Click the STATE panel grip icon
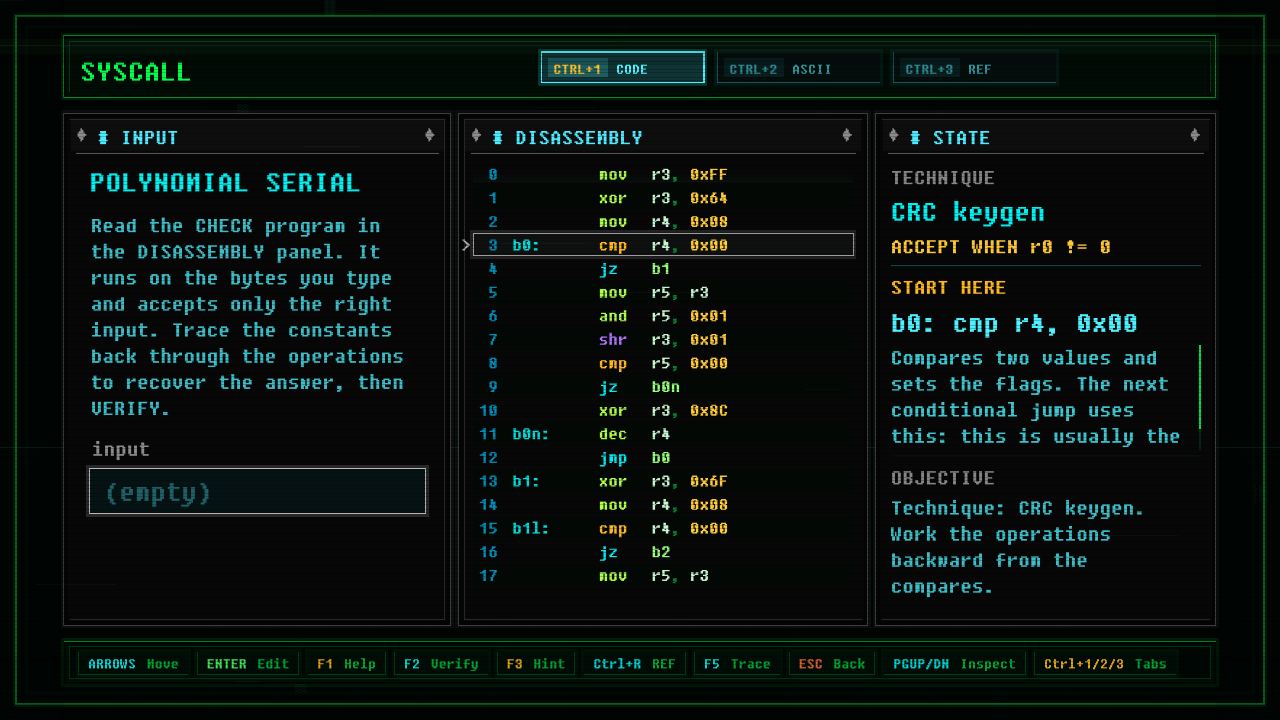 point(915,137)
